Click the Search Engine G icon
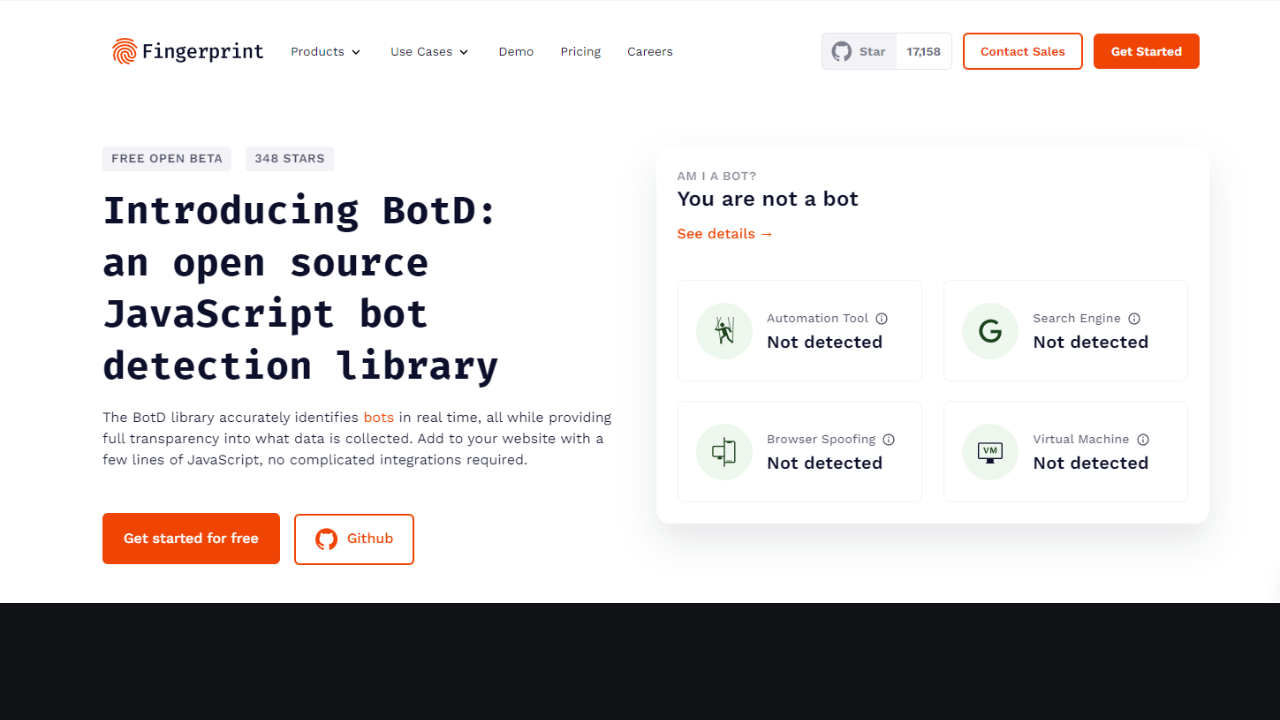 point(990,331)
